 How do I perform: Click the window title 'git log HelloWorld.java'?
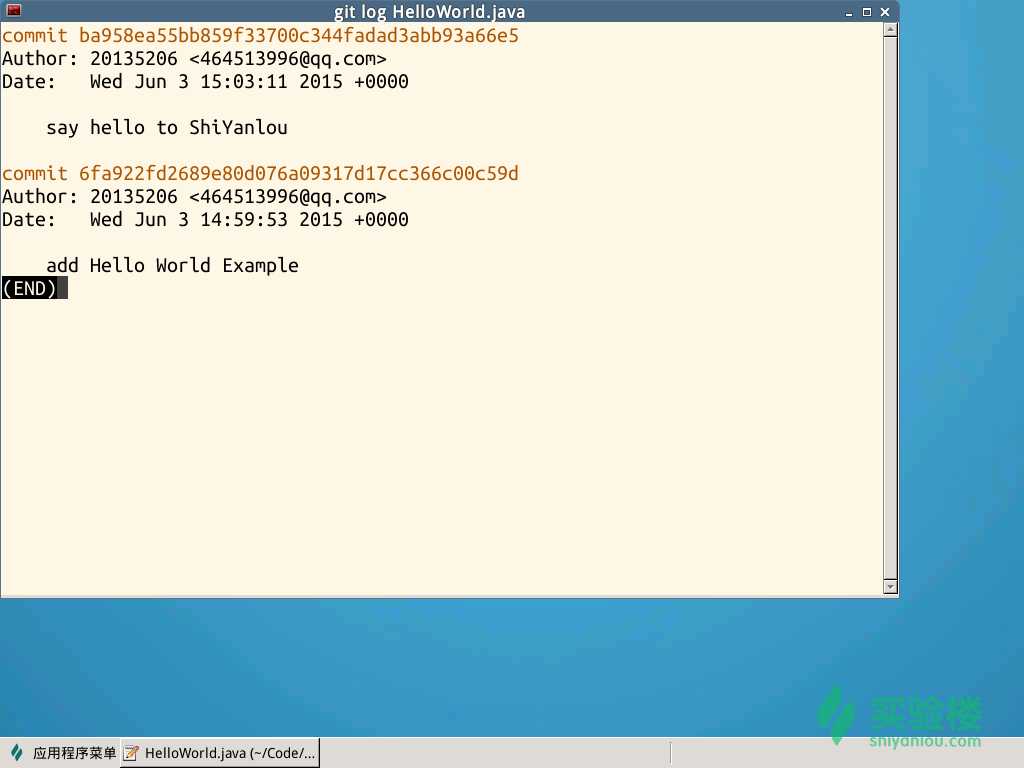pyautogui.click(x=429, y=12)
